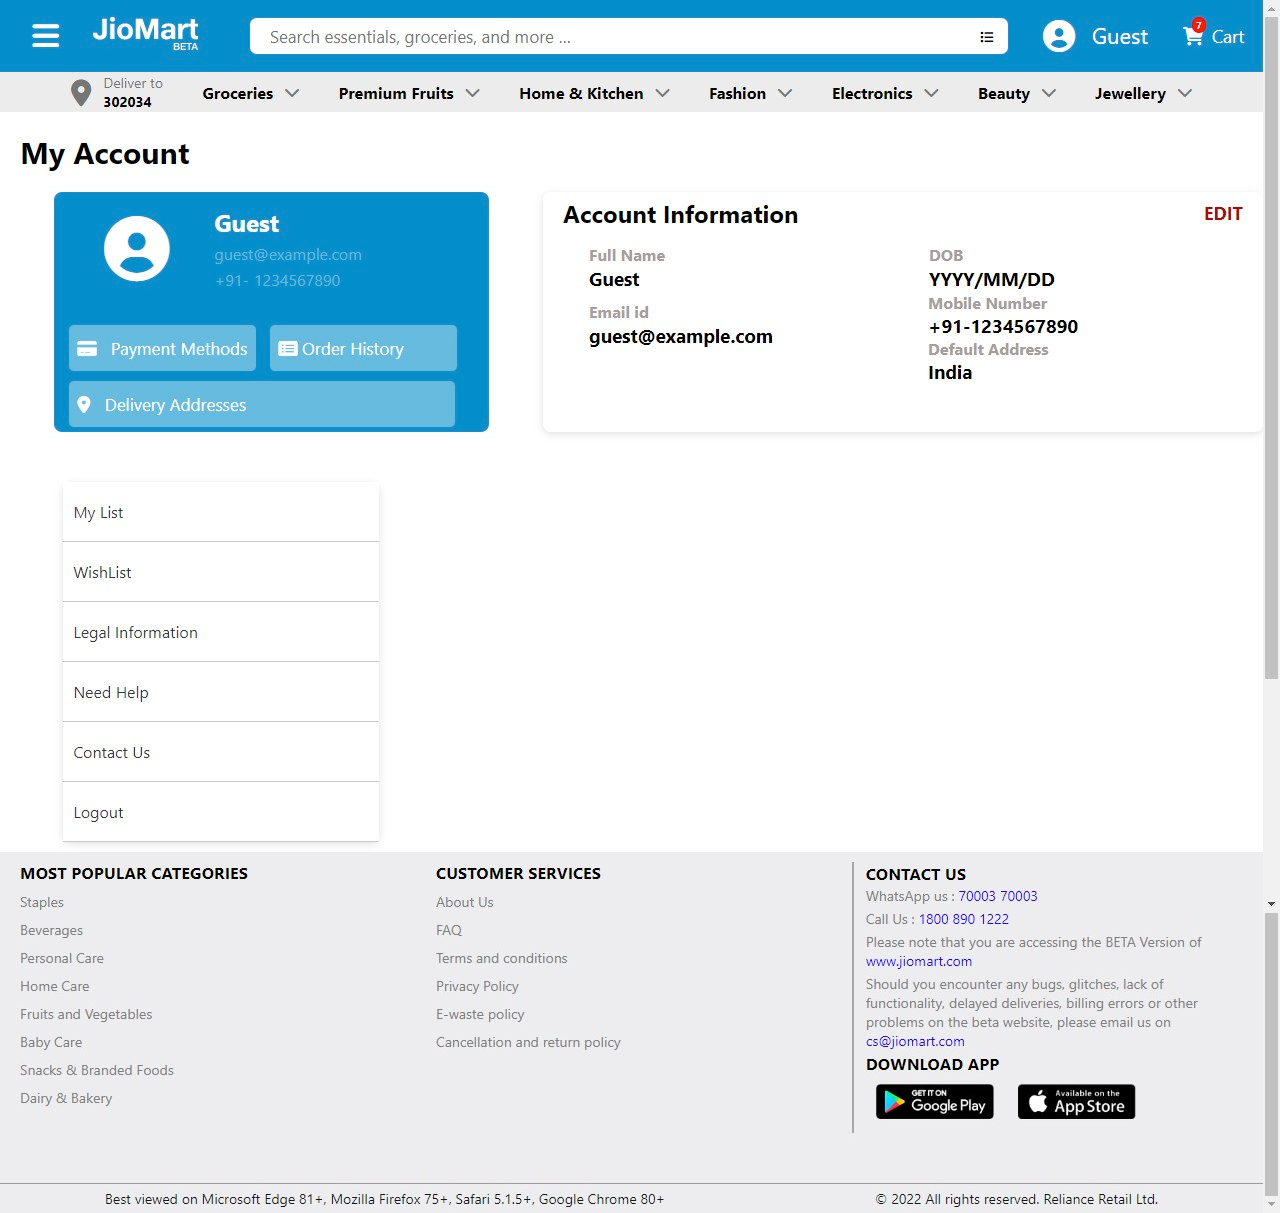Open Legal Information menu item
Image resolution: width=1280 pixels, height=1213 pixels.
tap(221, 632)
